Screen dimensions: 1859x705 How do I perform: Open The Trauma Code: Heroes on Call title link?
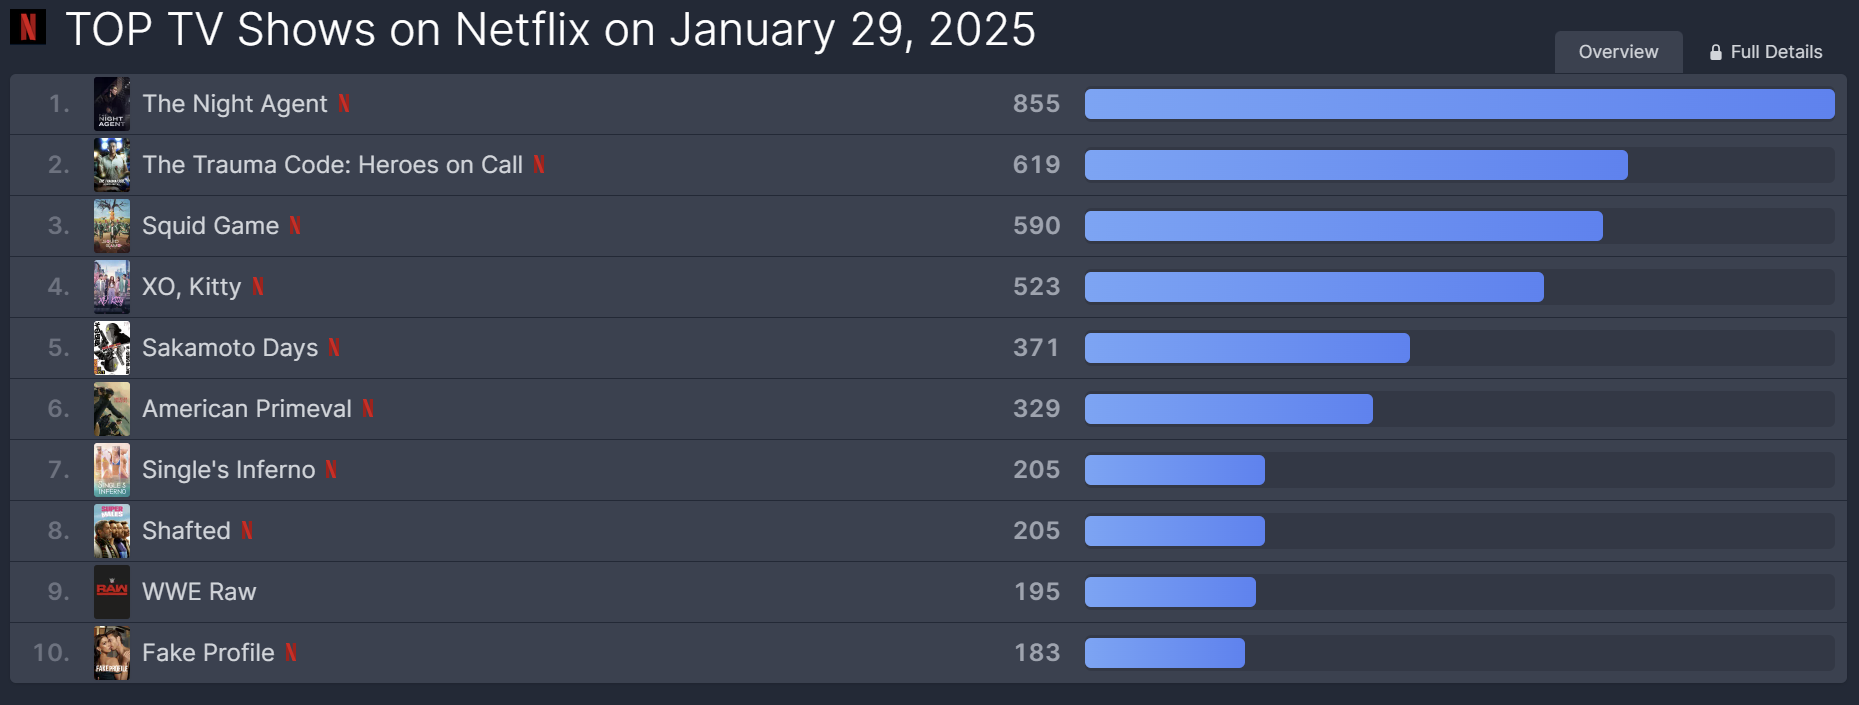pyautogui.click(x=332, y=164)
